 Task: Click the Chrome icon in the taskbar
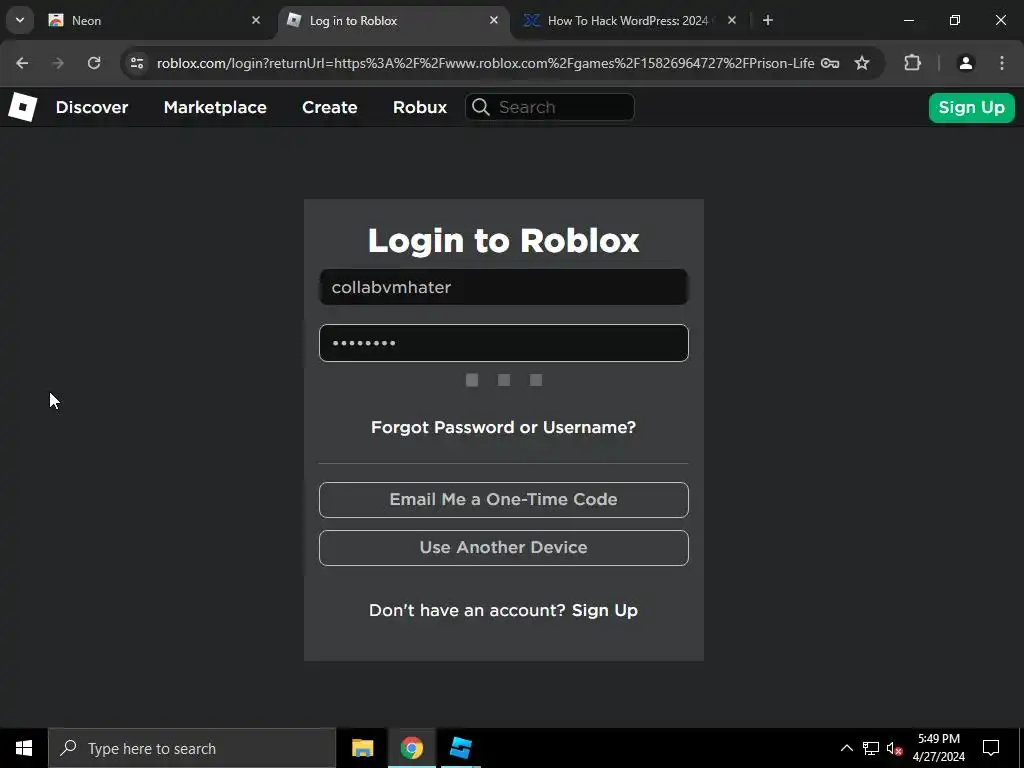pos(411,748)
